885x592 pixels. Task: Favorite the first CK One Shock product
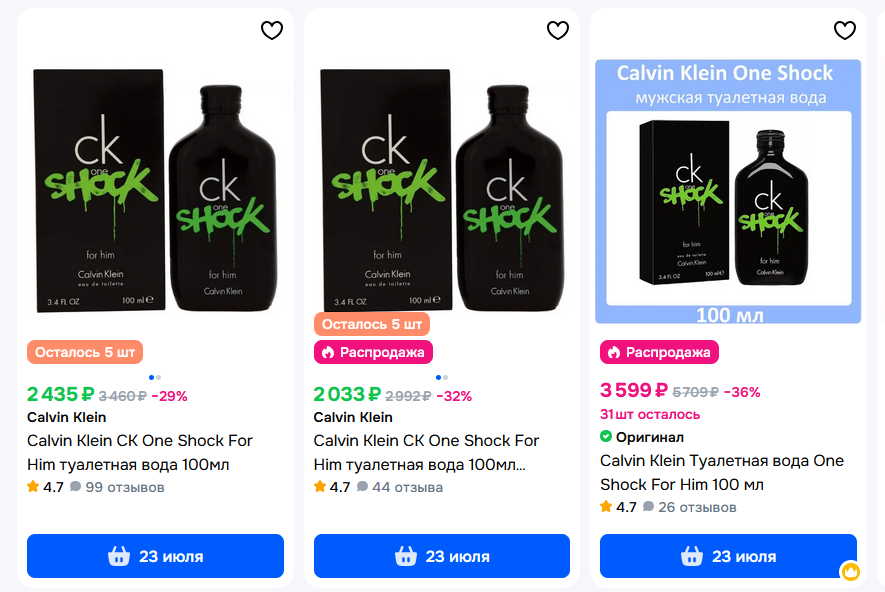(272, 31)
